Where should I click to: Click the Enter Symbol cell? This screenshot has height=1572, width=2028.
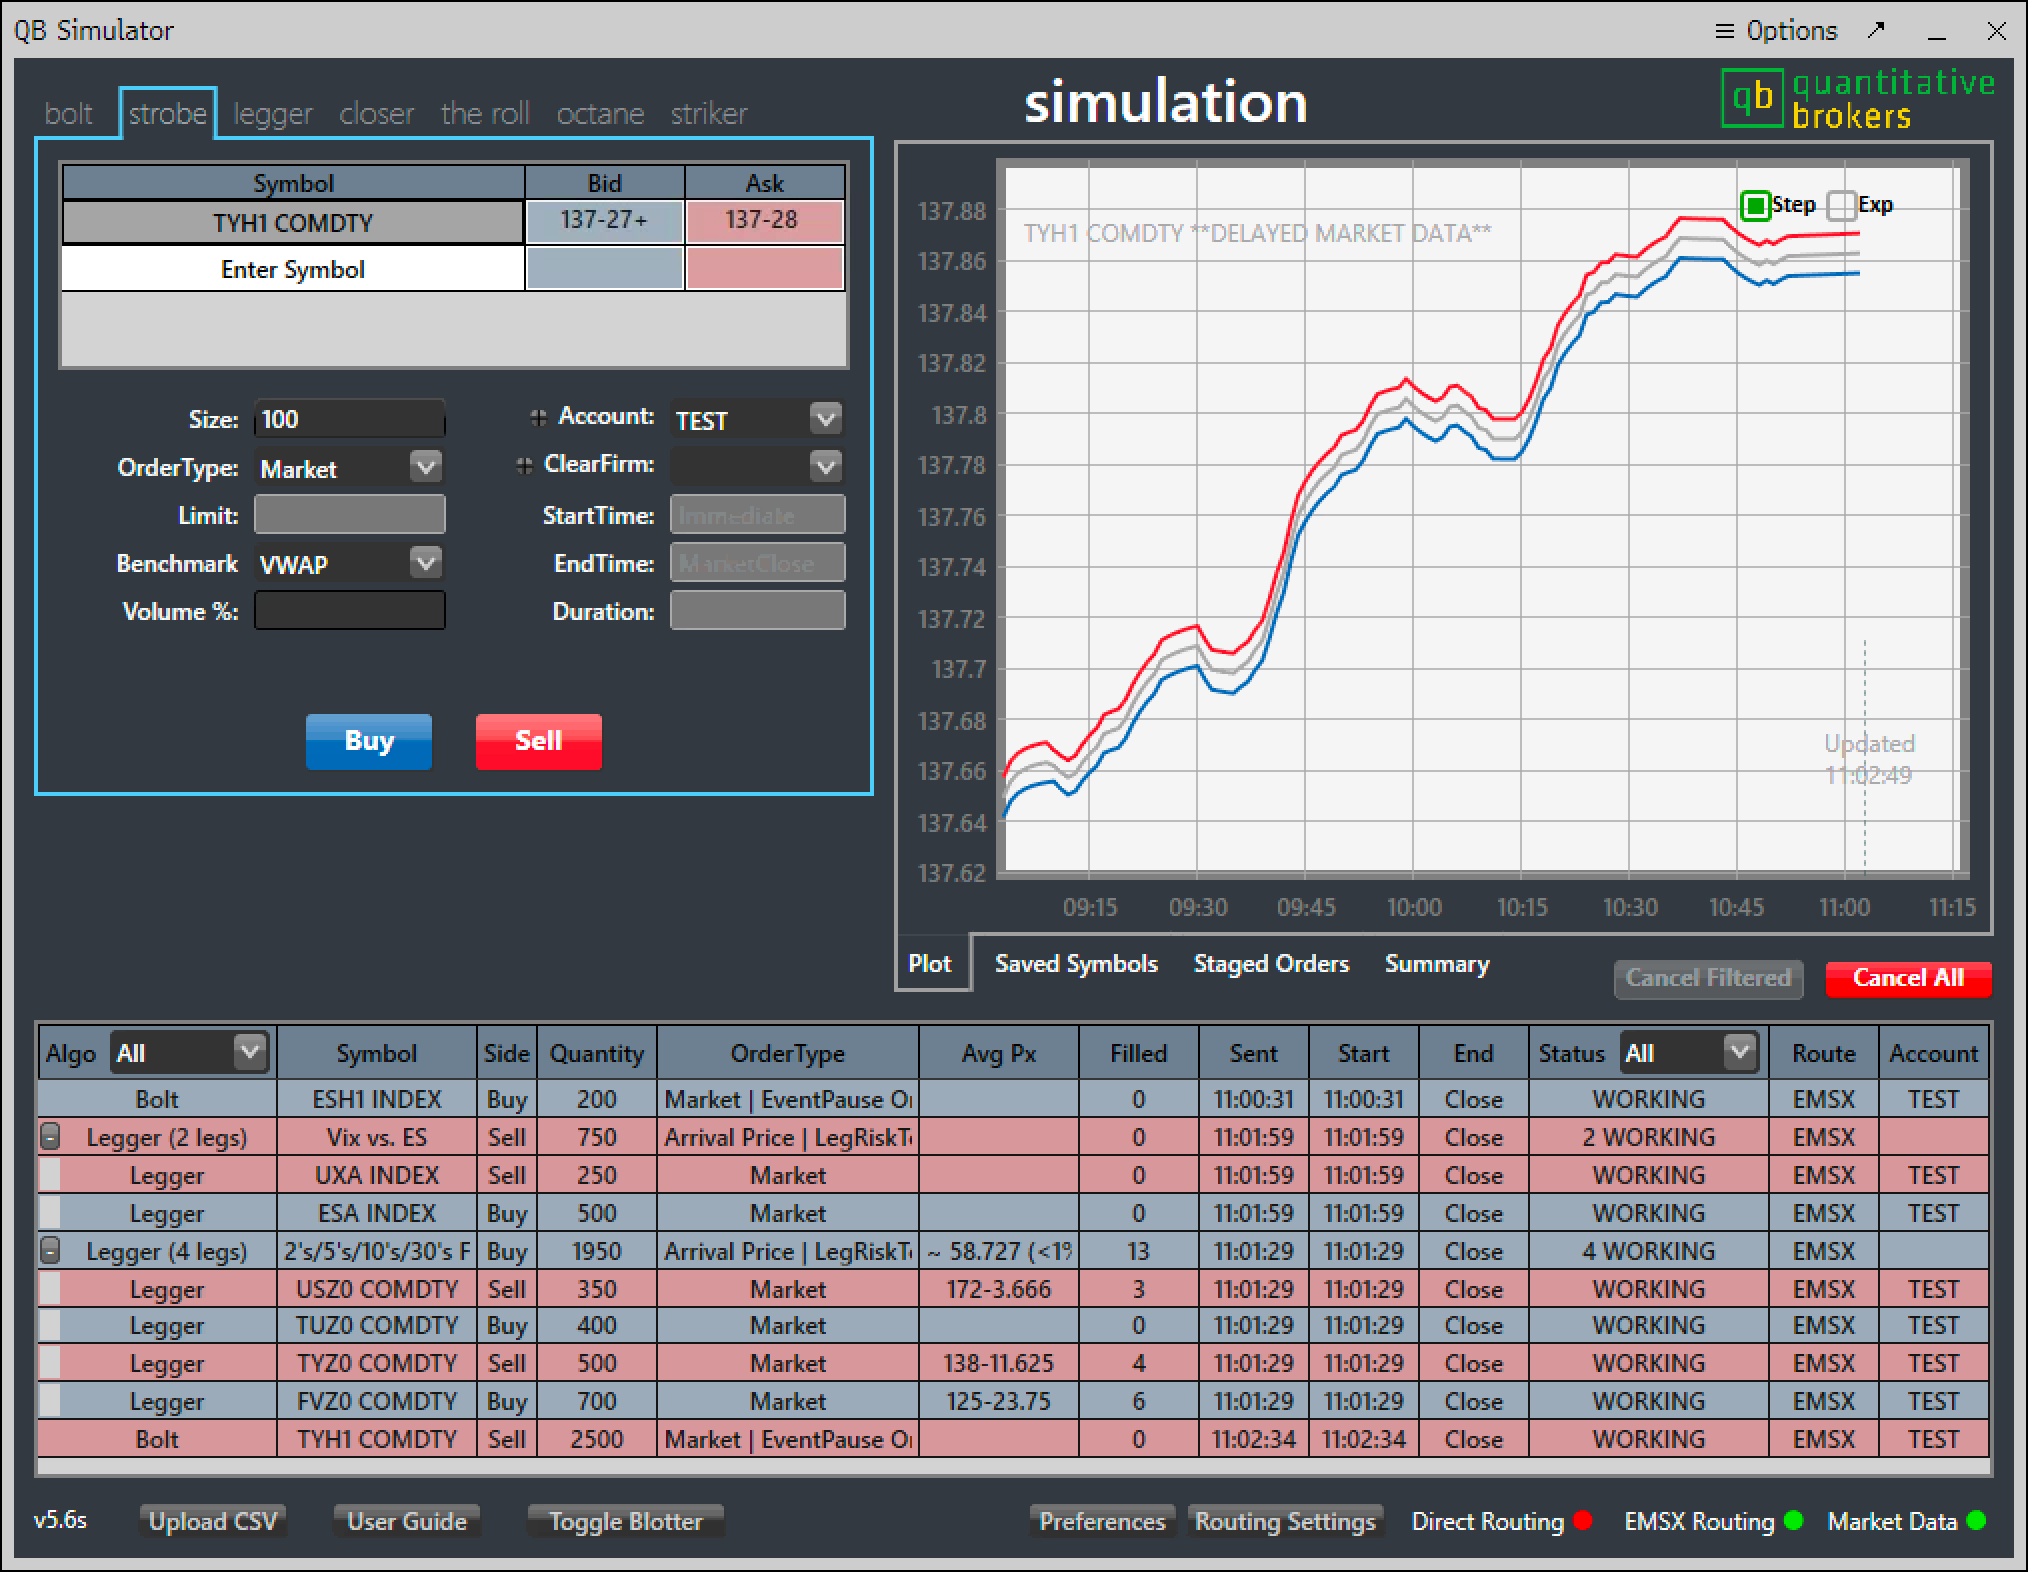(293, 269)
